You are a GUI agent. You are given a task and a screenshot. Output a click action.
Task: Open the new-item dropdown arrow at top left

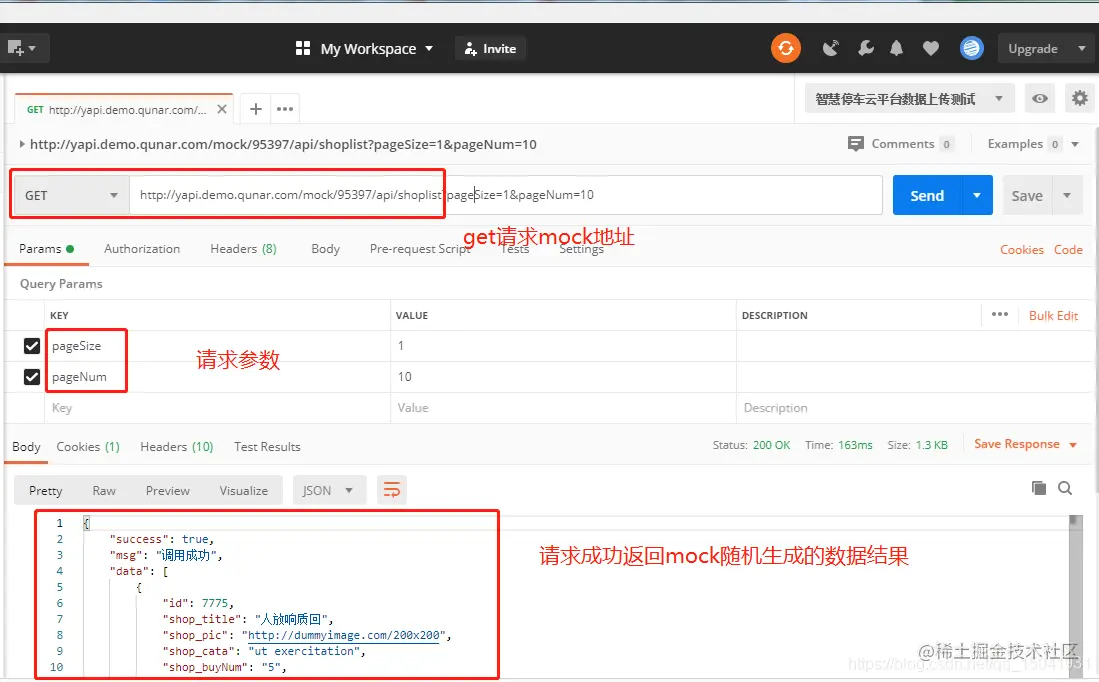click(x=32, y=48)
